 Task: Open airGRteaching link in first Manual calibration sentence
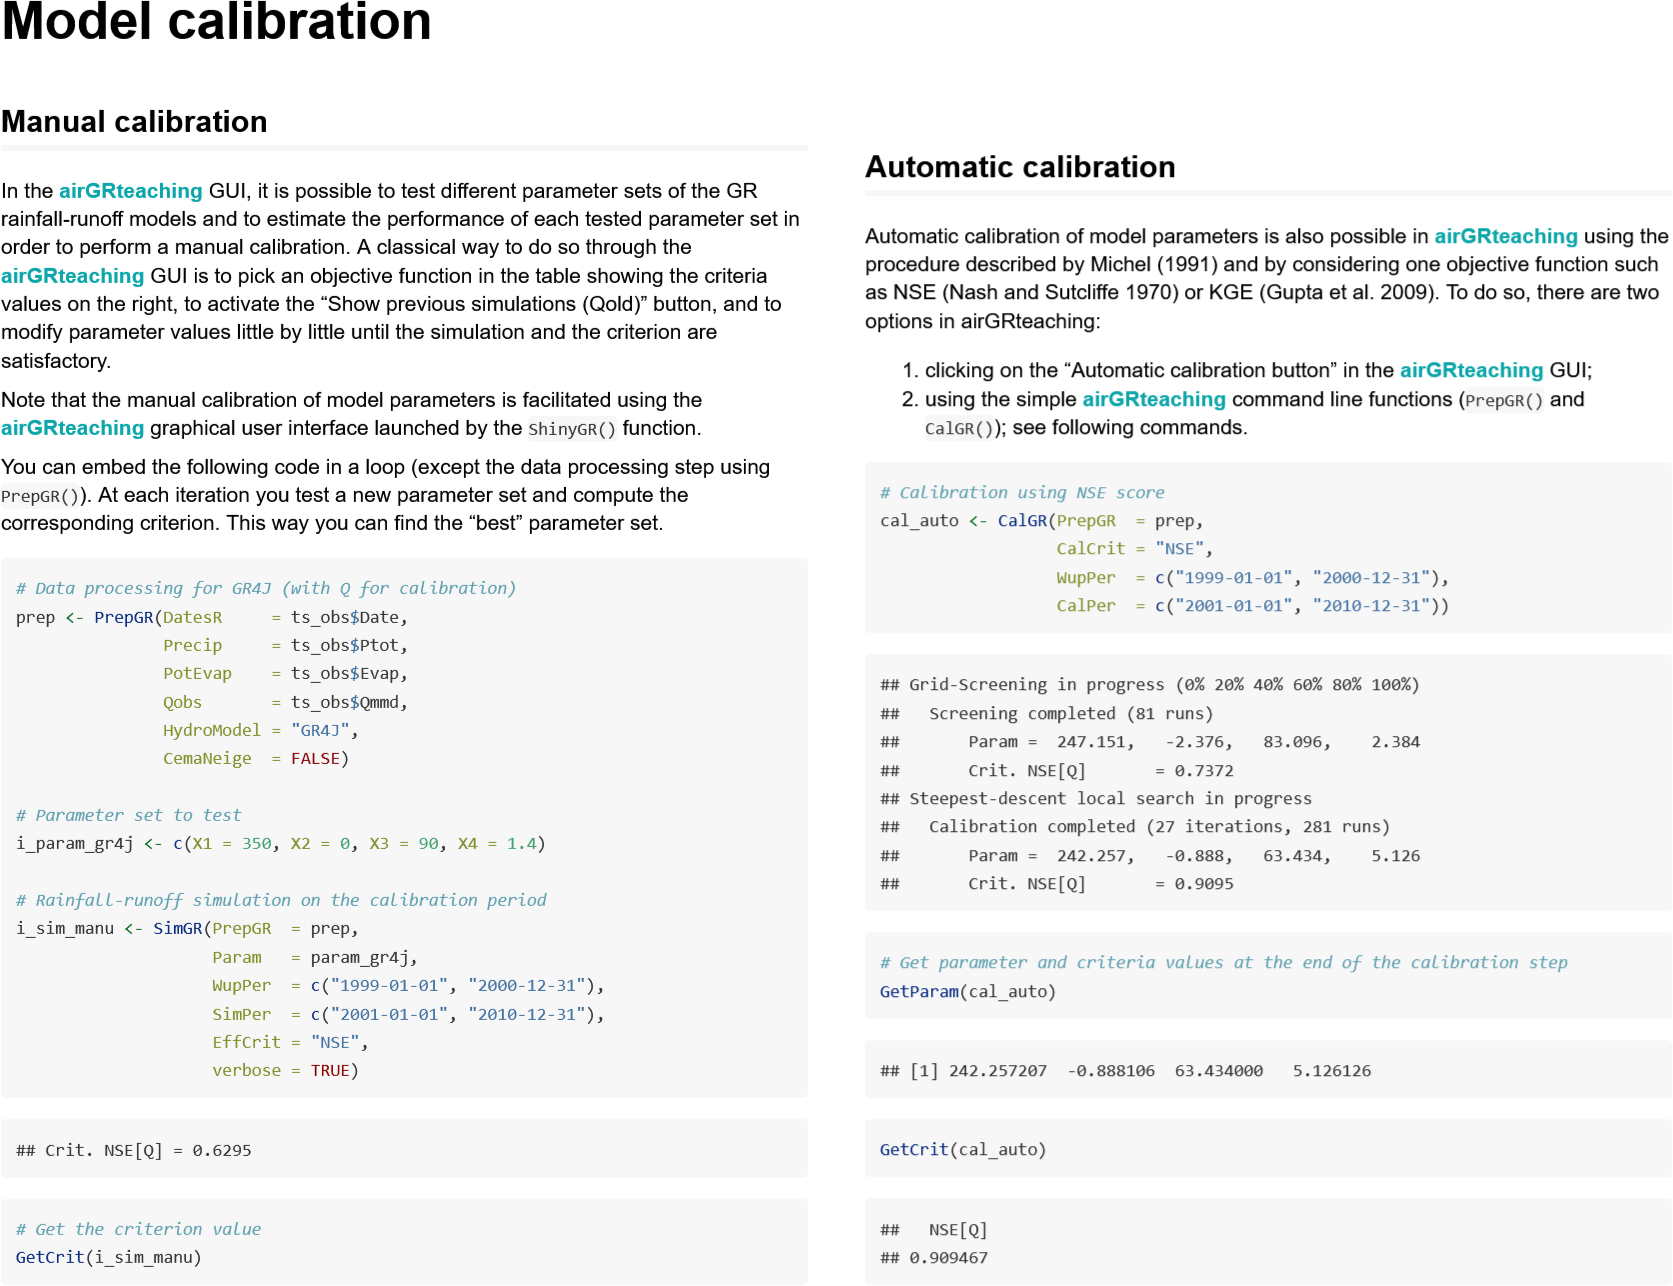coord(130,191)
